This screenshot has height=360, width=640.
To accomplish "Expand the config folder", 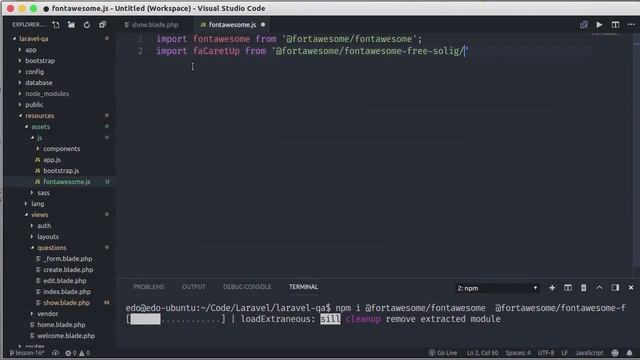I will pyautogui.click(x=34, y=72).
